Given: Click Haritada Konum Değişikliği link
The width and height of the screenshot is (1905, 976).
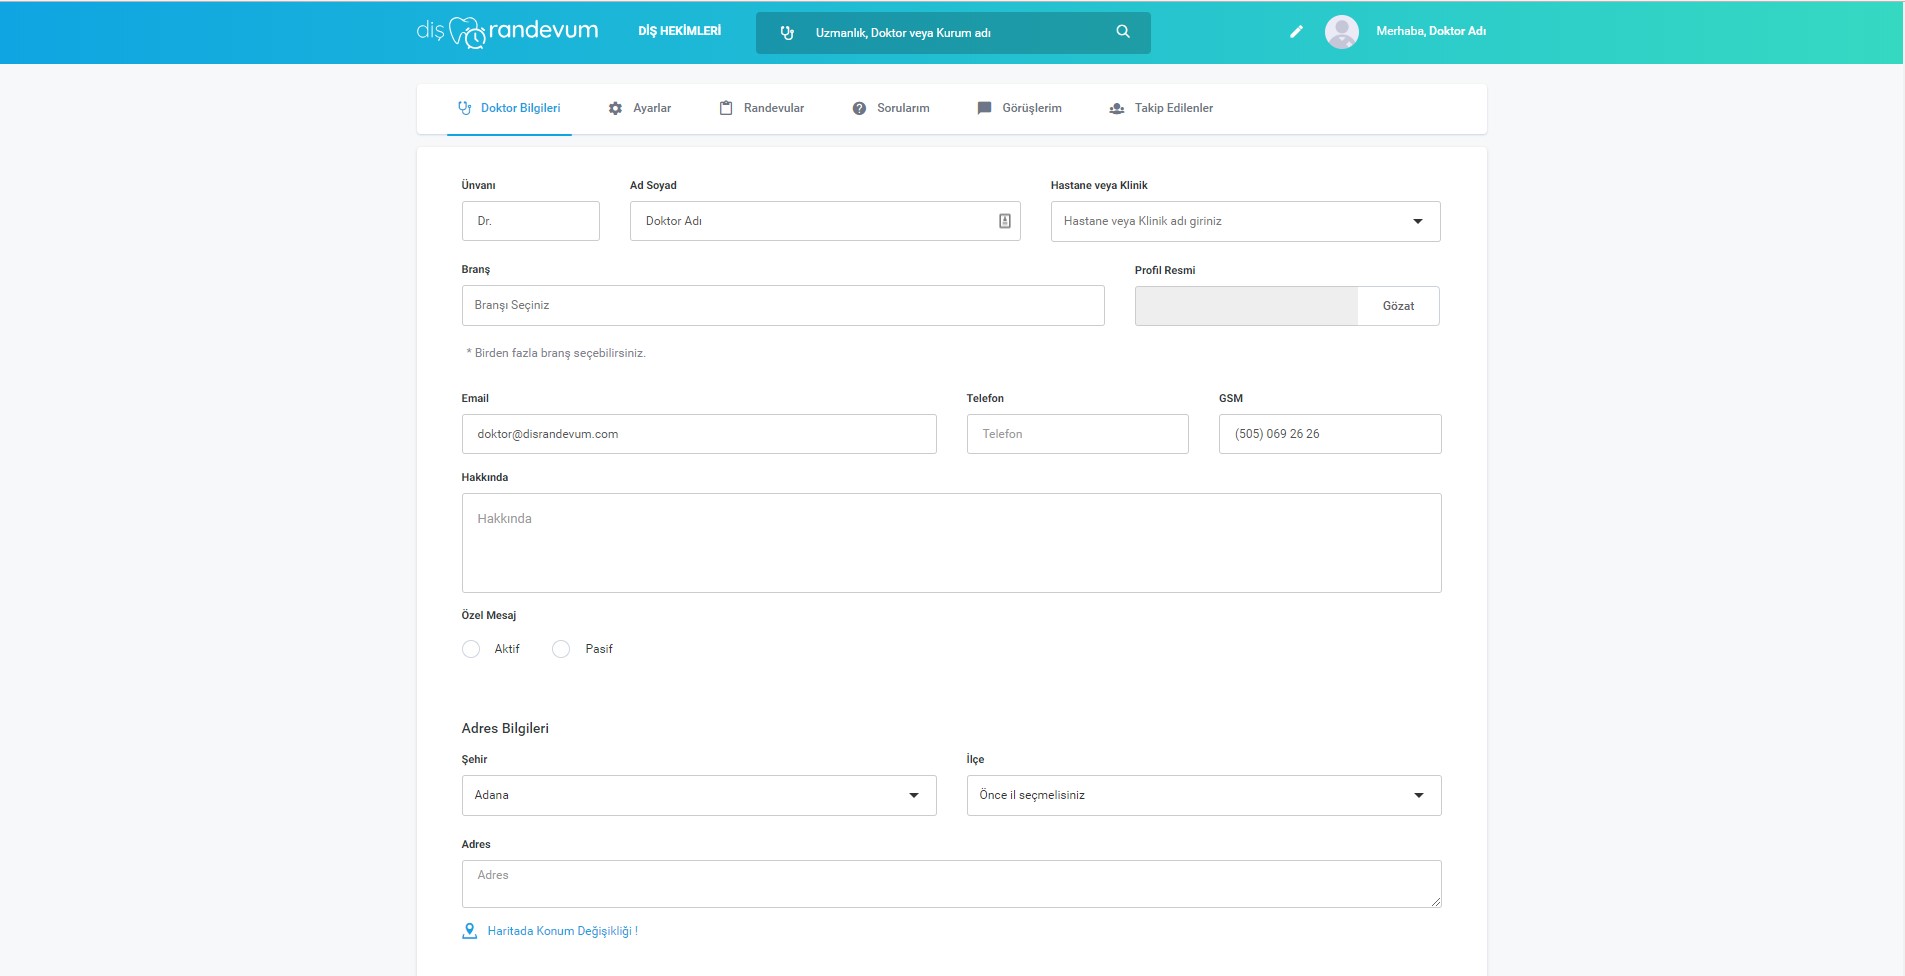Looking at the screenshot, I should [x=562, y=931].
